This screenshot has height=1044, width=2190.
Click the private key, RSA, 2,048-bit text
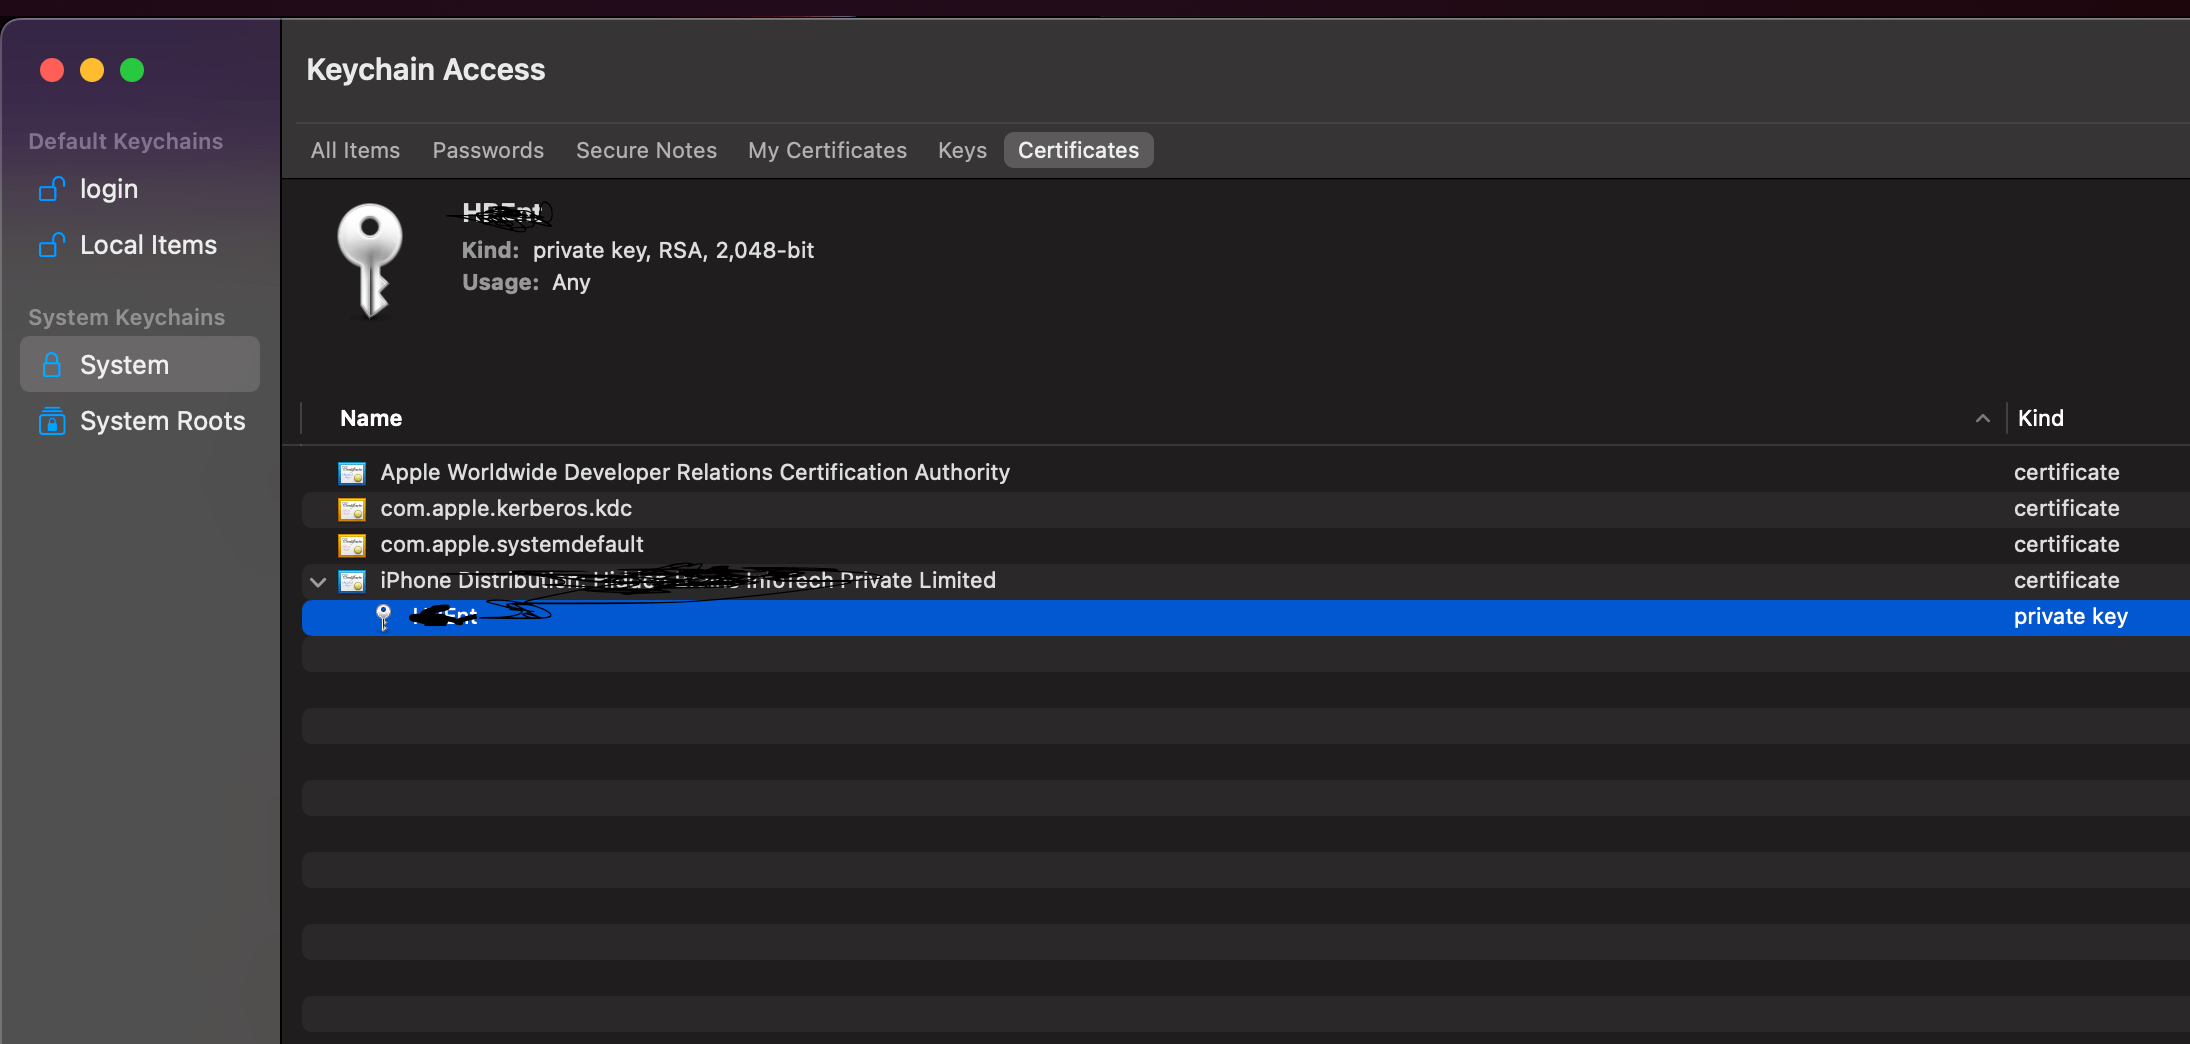point(673,250)
